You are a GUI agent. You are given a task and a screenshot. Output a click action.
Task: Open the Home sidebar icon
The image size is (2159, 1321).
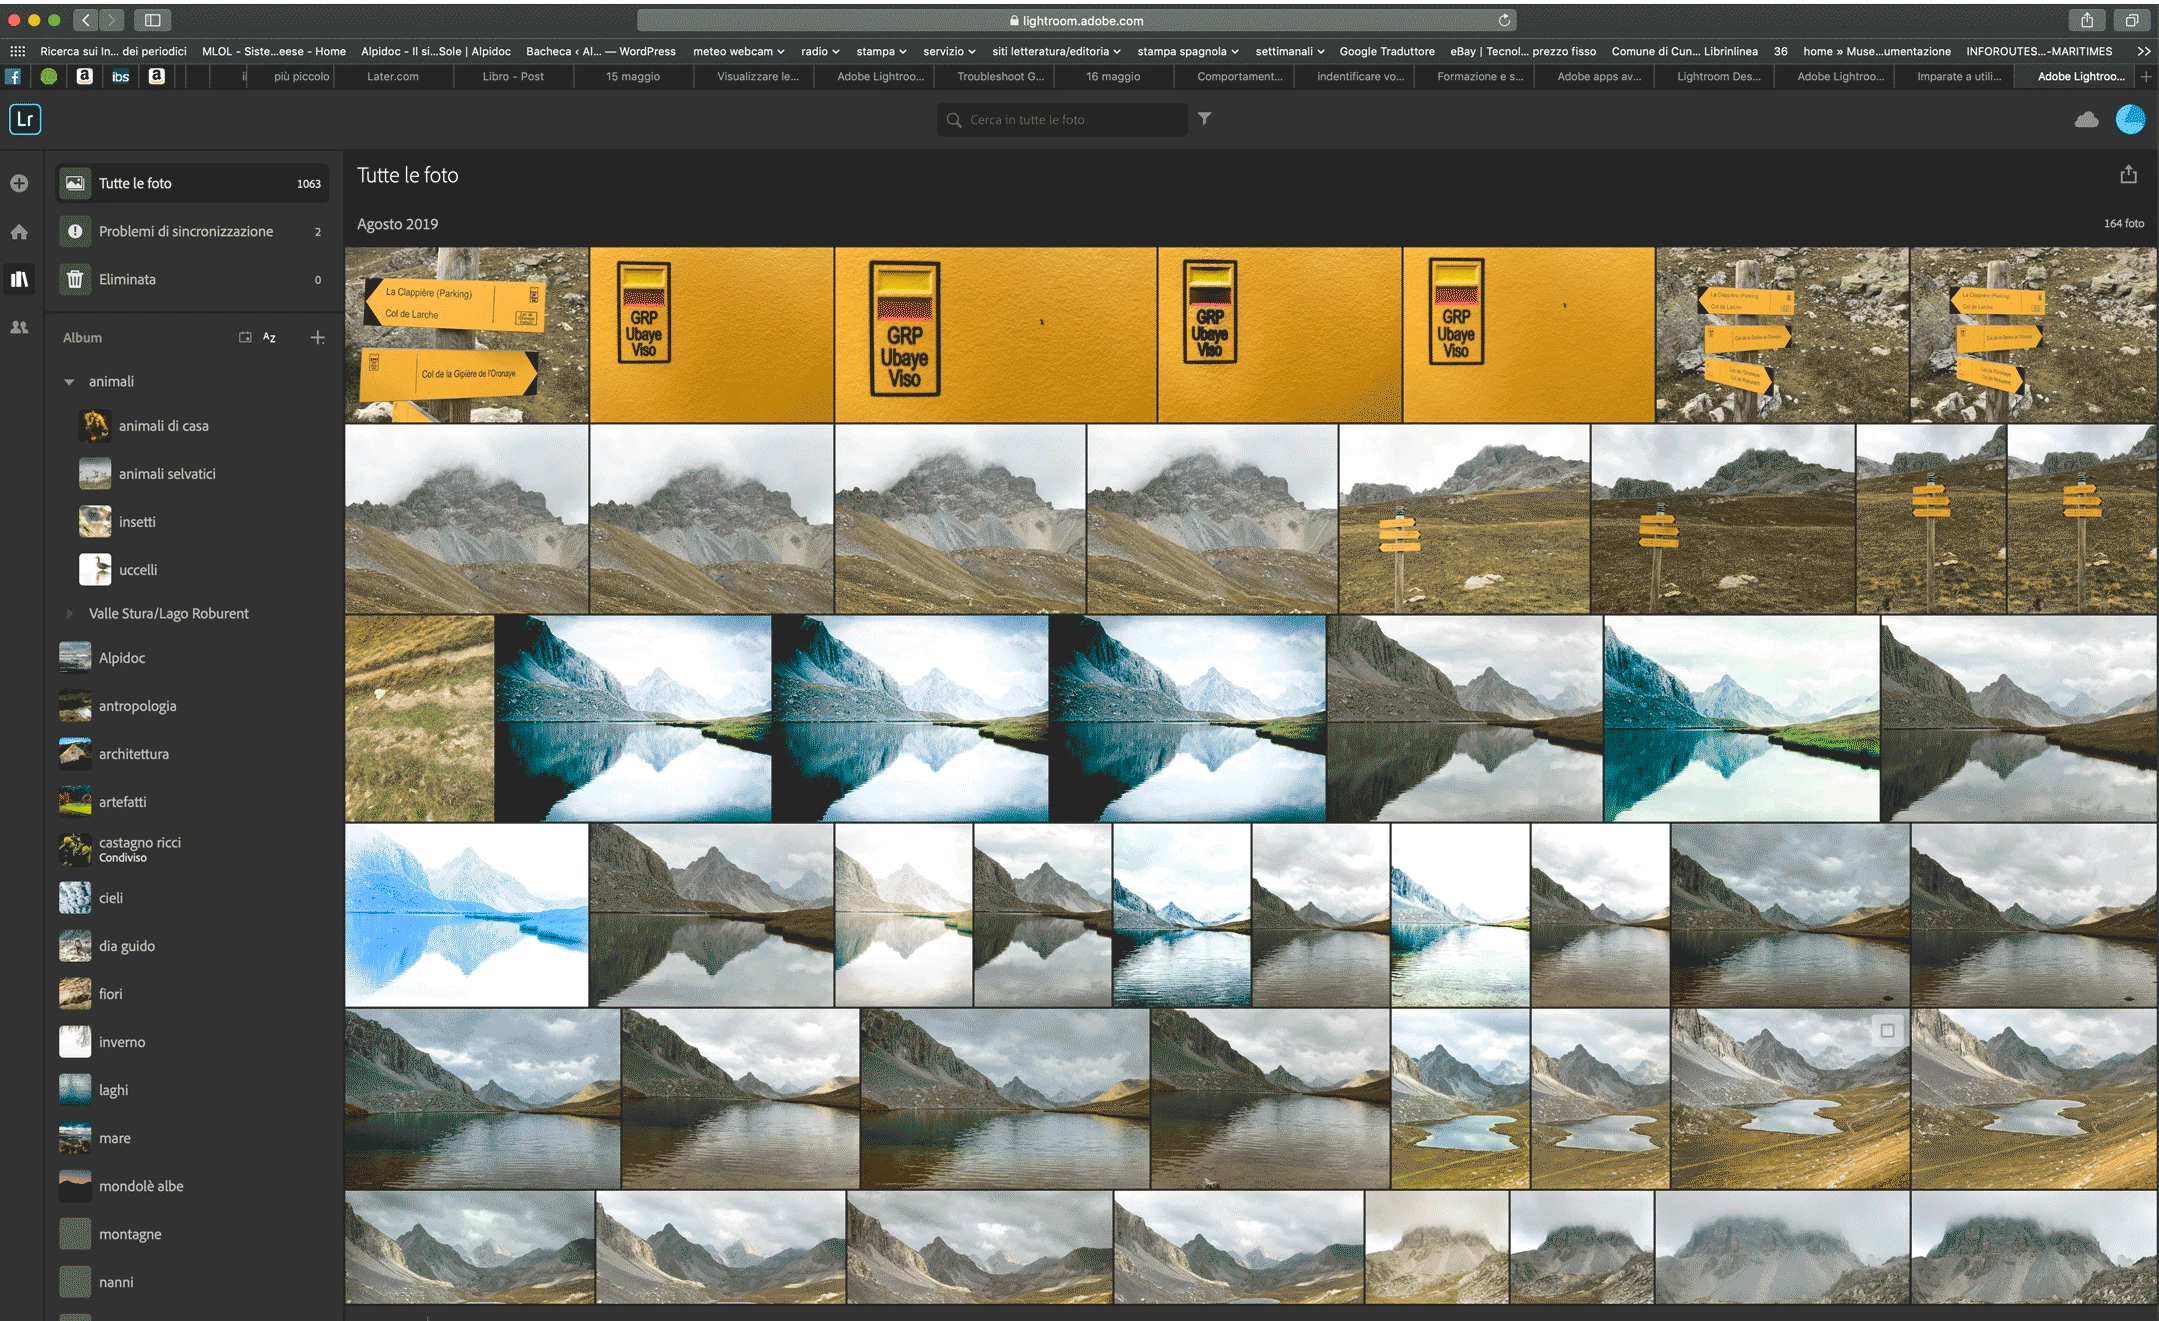(x=19, y=232)
